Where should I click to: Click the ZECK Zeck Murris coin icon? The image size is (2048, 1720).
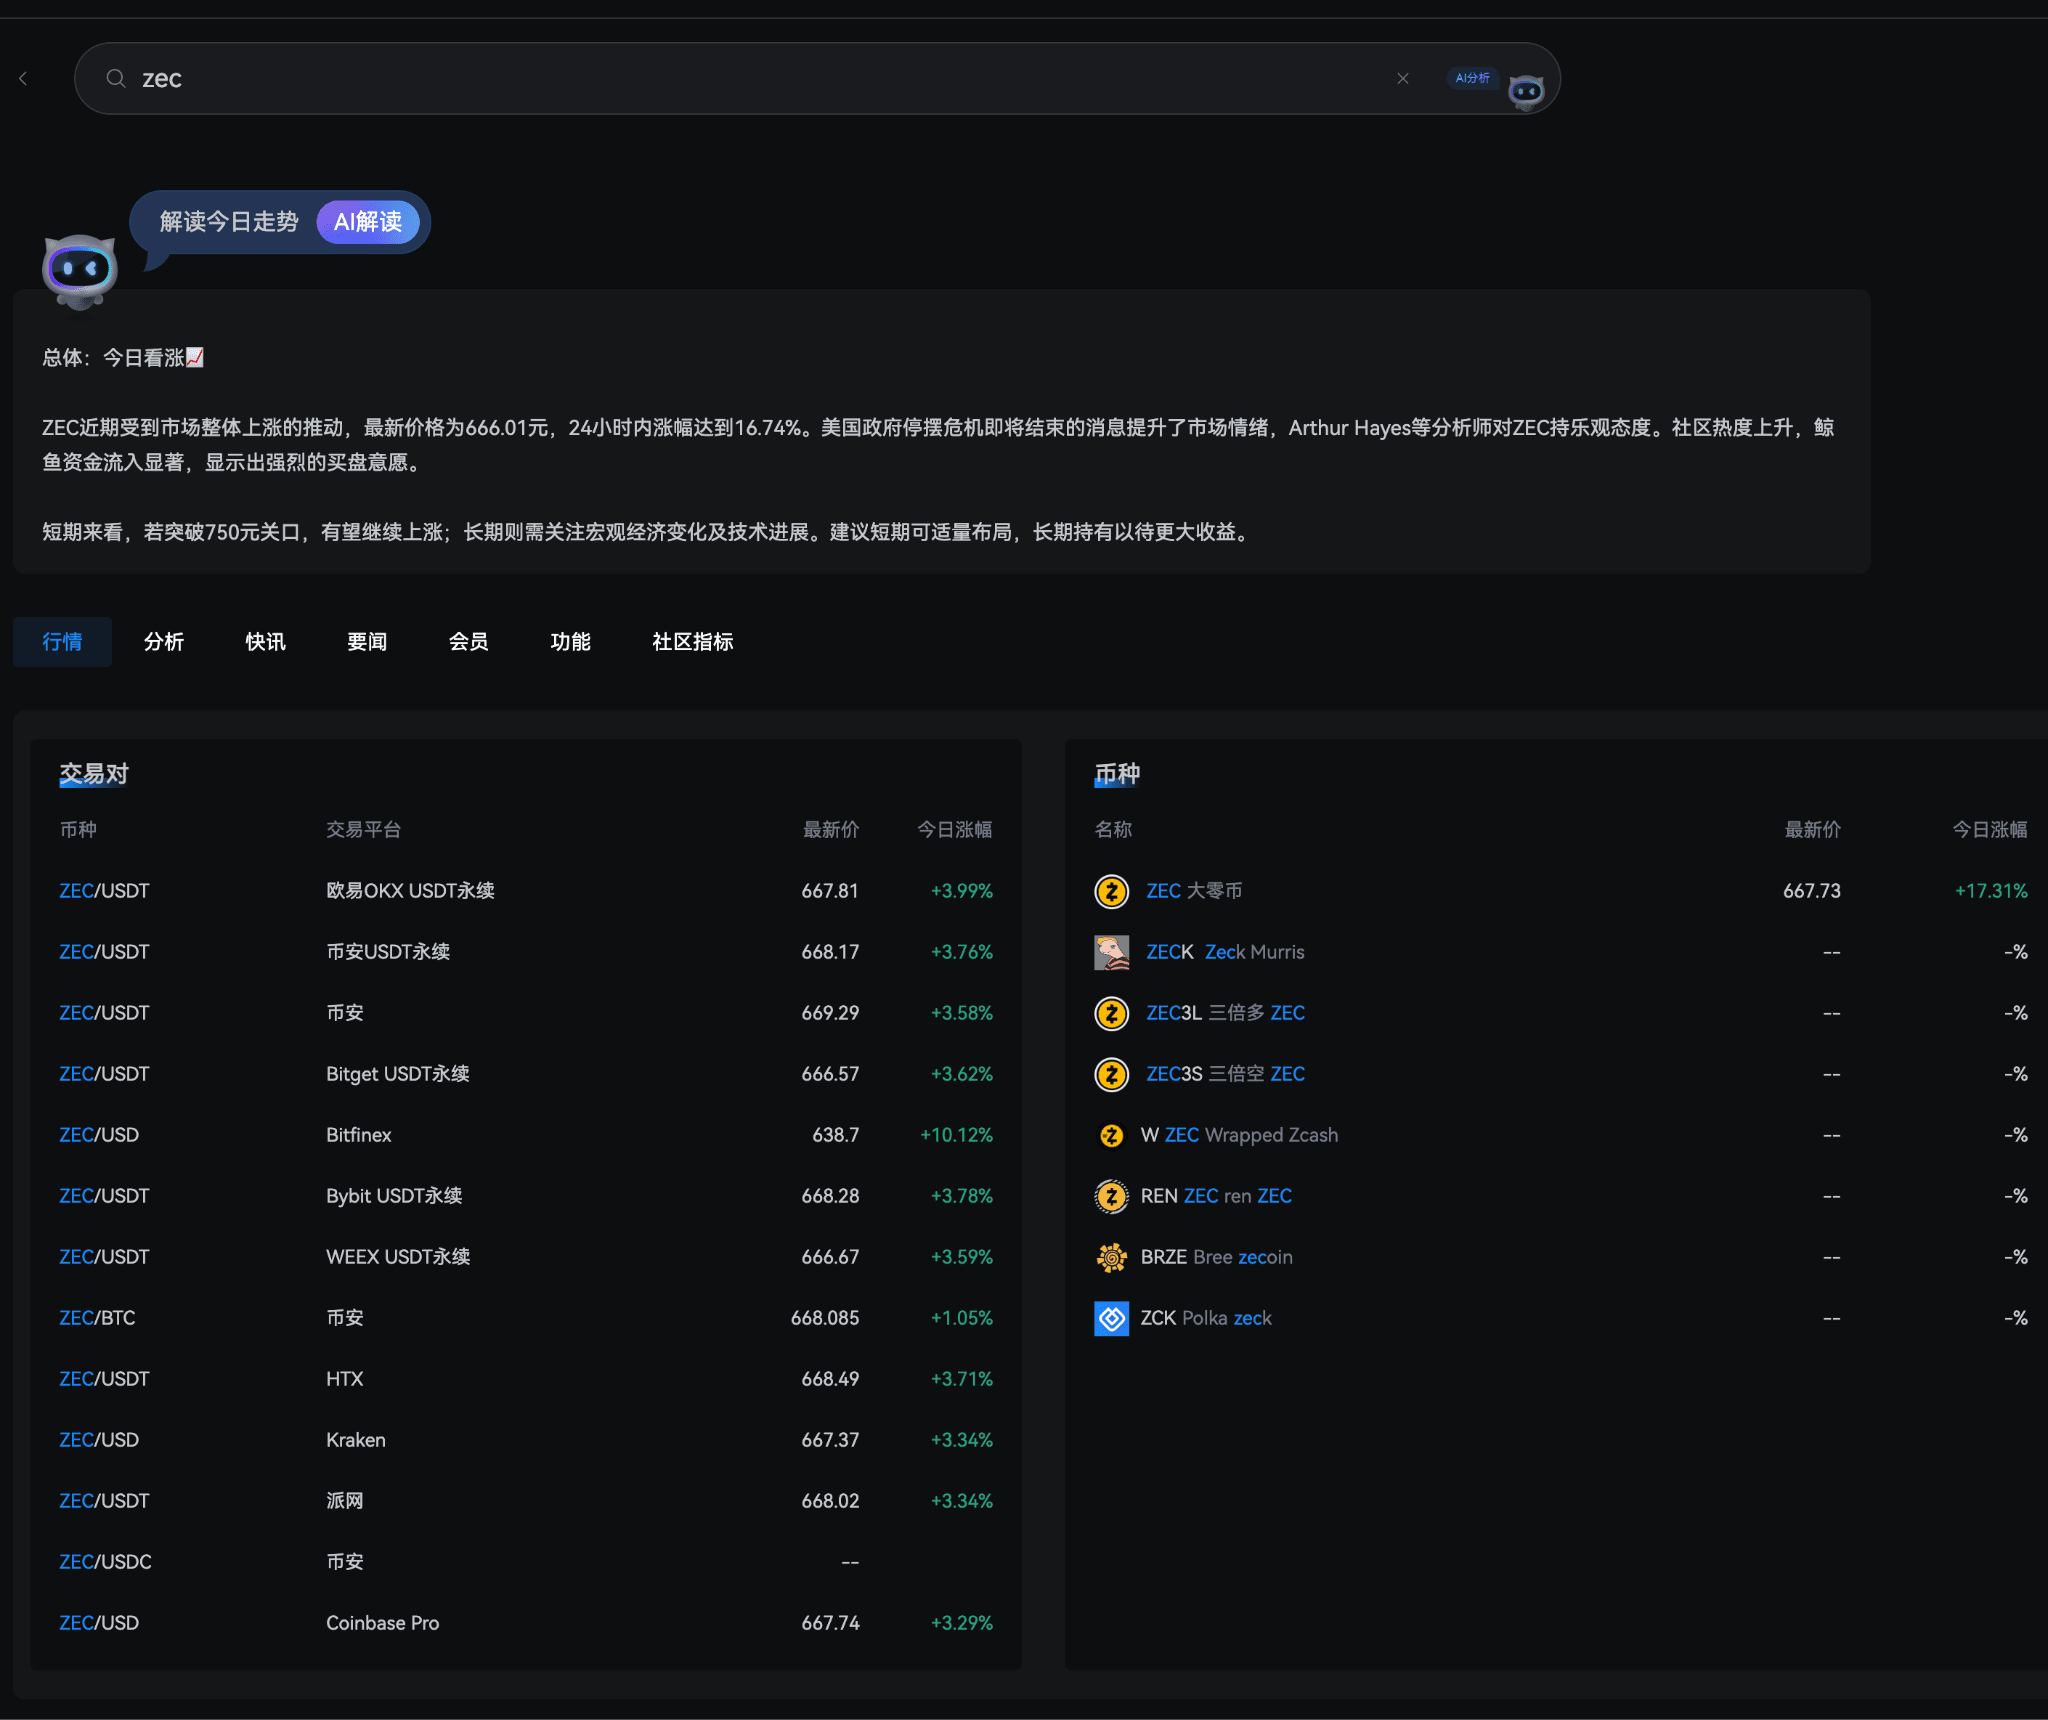pyautogui.click(x=1111, y=952)
